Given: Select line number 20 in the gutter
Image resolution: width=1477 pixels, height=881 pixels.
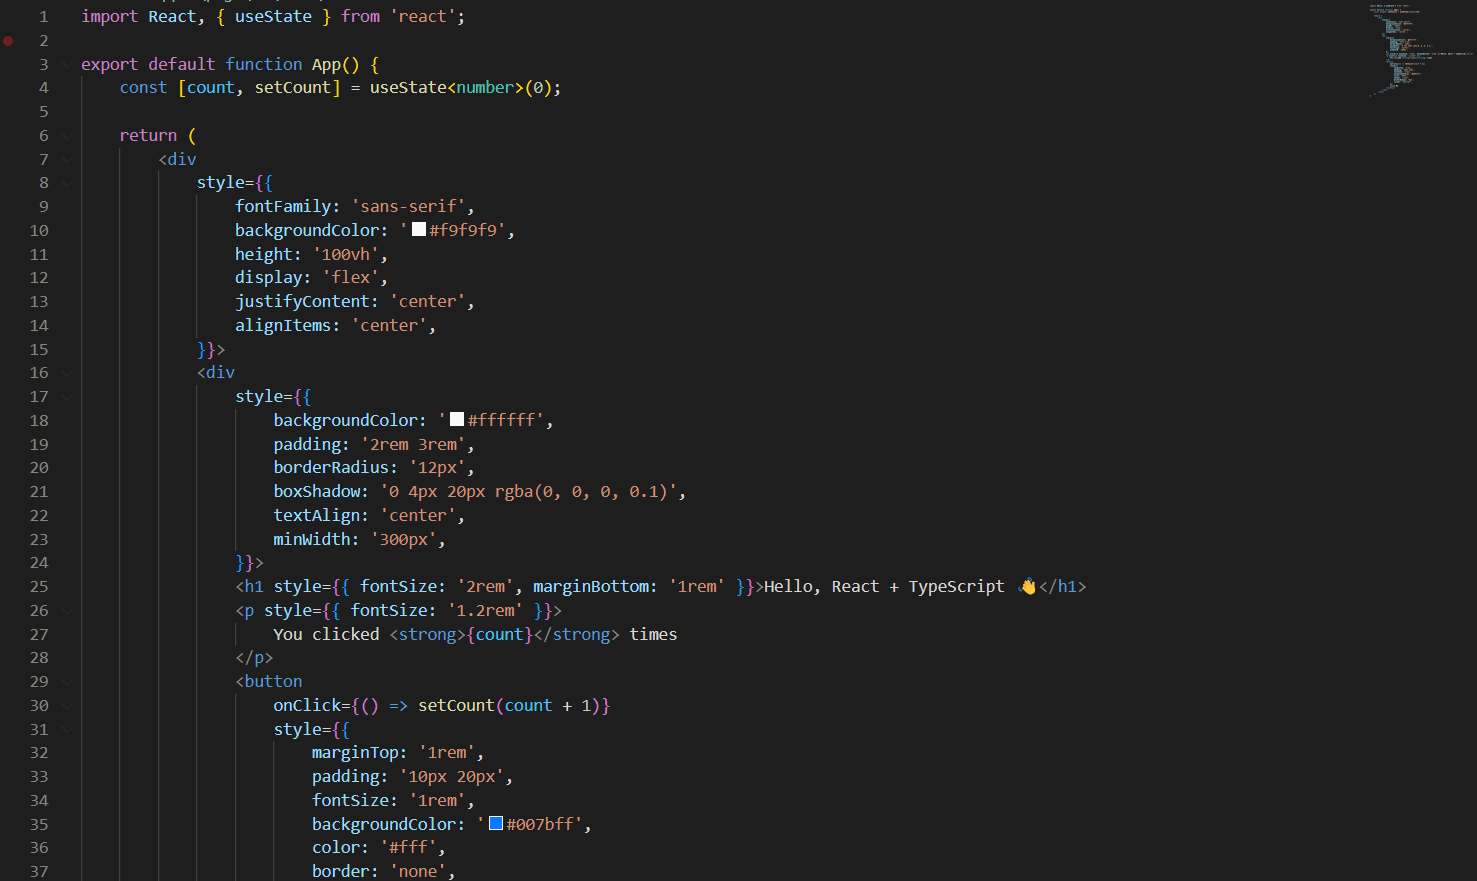Looking at the screenshot, I should [x=39, y=468].
